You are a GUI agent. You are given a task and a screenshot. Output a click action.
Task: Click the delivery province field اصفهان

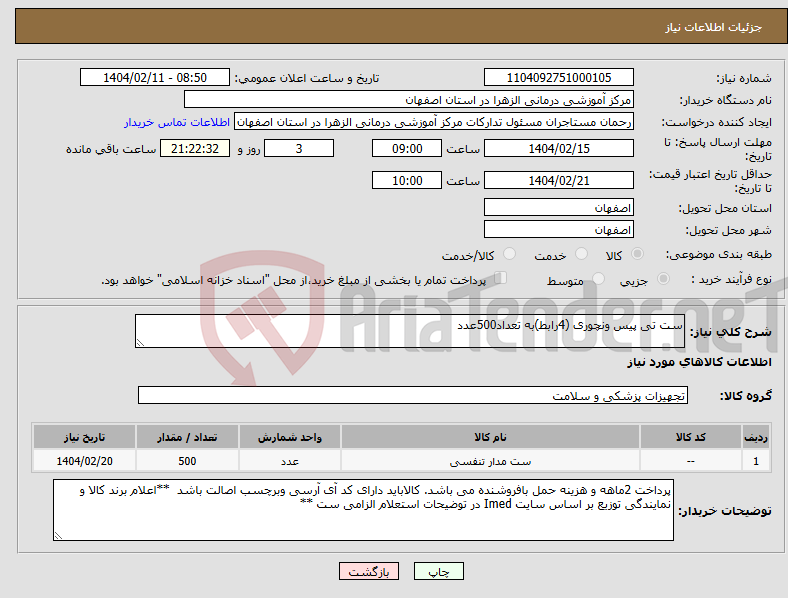pyautogui.click(x=559, y=208)
